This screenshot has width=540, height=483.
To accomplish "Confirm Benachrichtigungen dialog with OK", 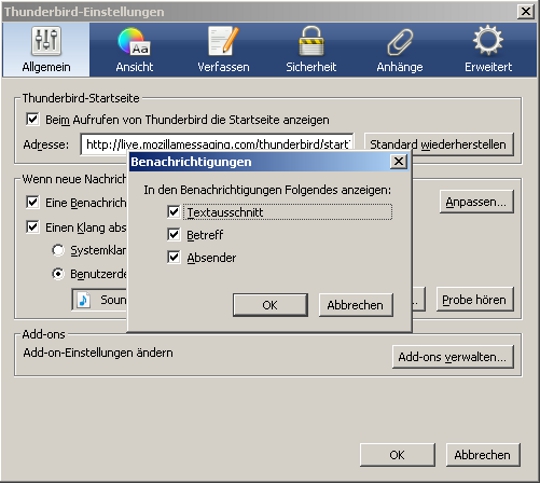I will 270,305.
